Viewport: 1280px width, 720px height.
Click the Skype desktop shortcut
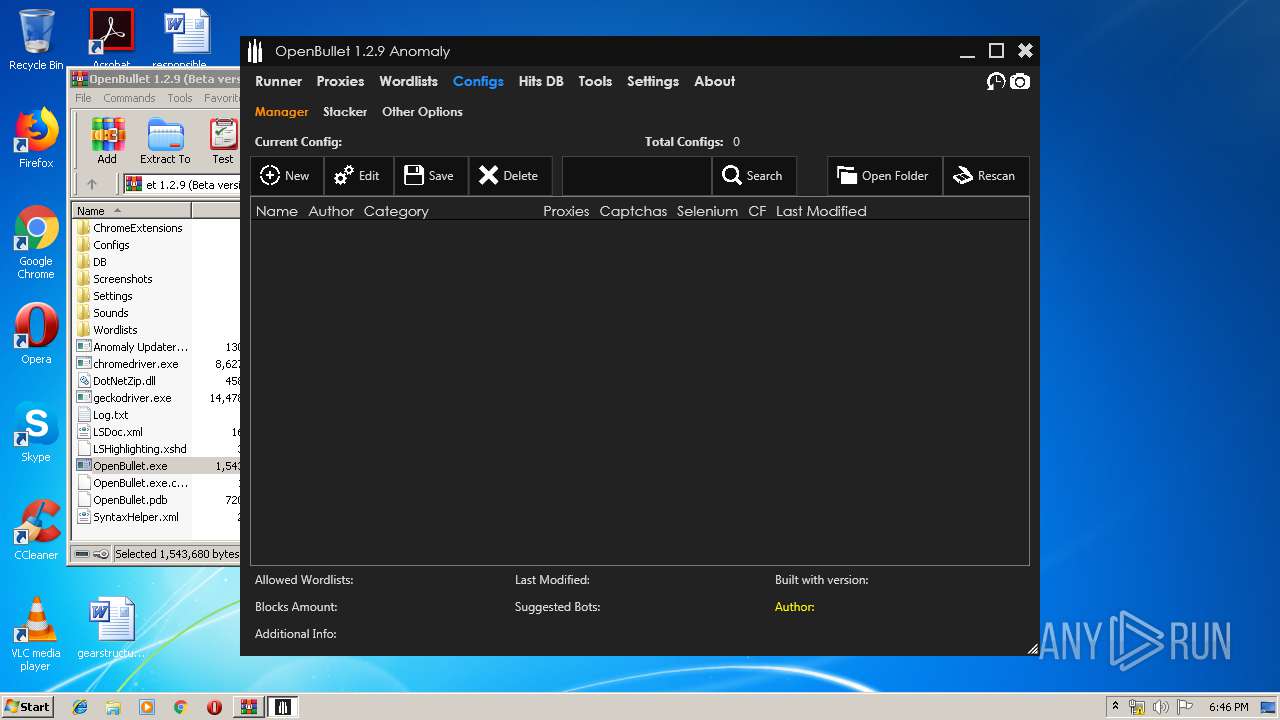pos(36,433)
